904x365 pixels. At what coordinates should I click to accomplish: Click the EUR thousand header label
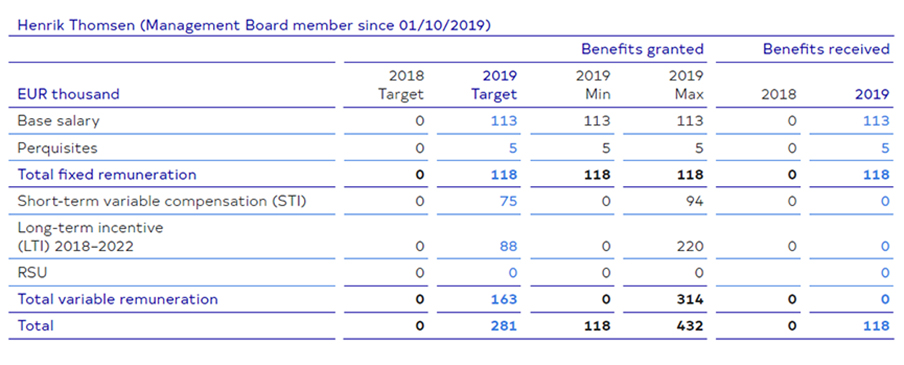tap(69, 94)
